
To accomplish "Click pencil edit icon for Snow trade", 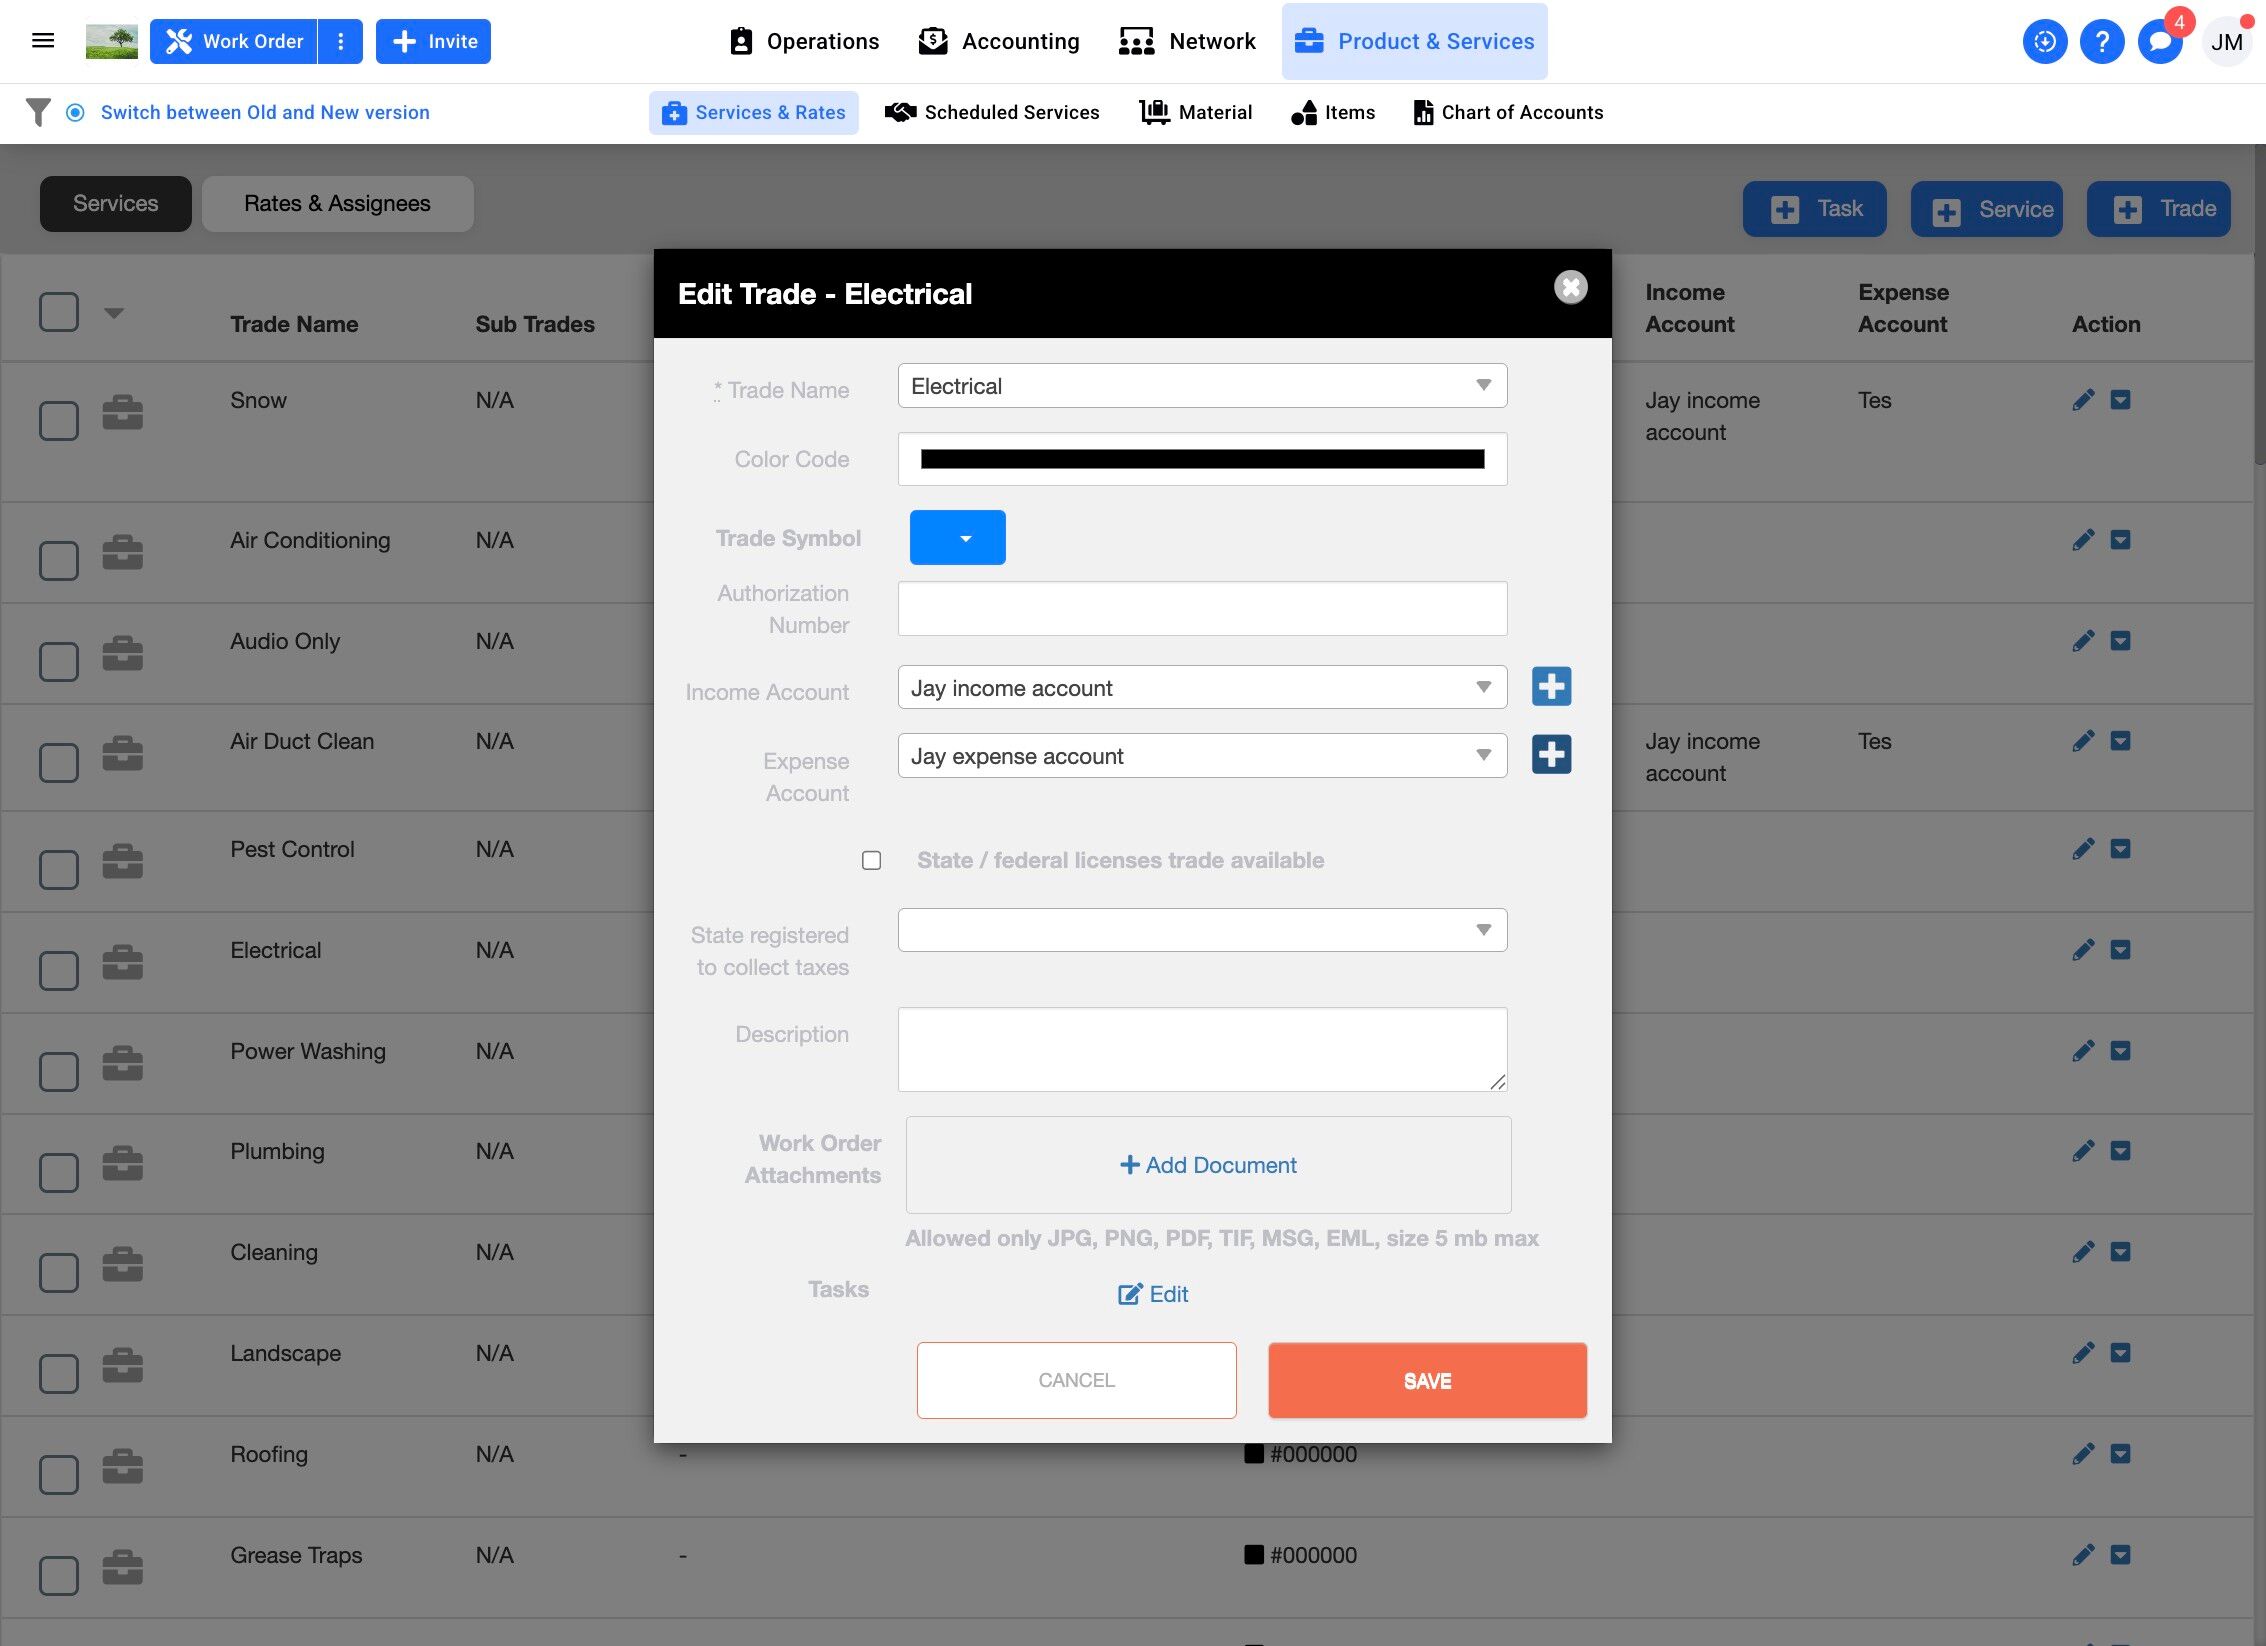I will coord(2083,401).
